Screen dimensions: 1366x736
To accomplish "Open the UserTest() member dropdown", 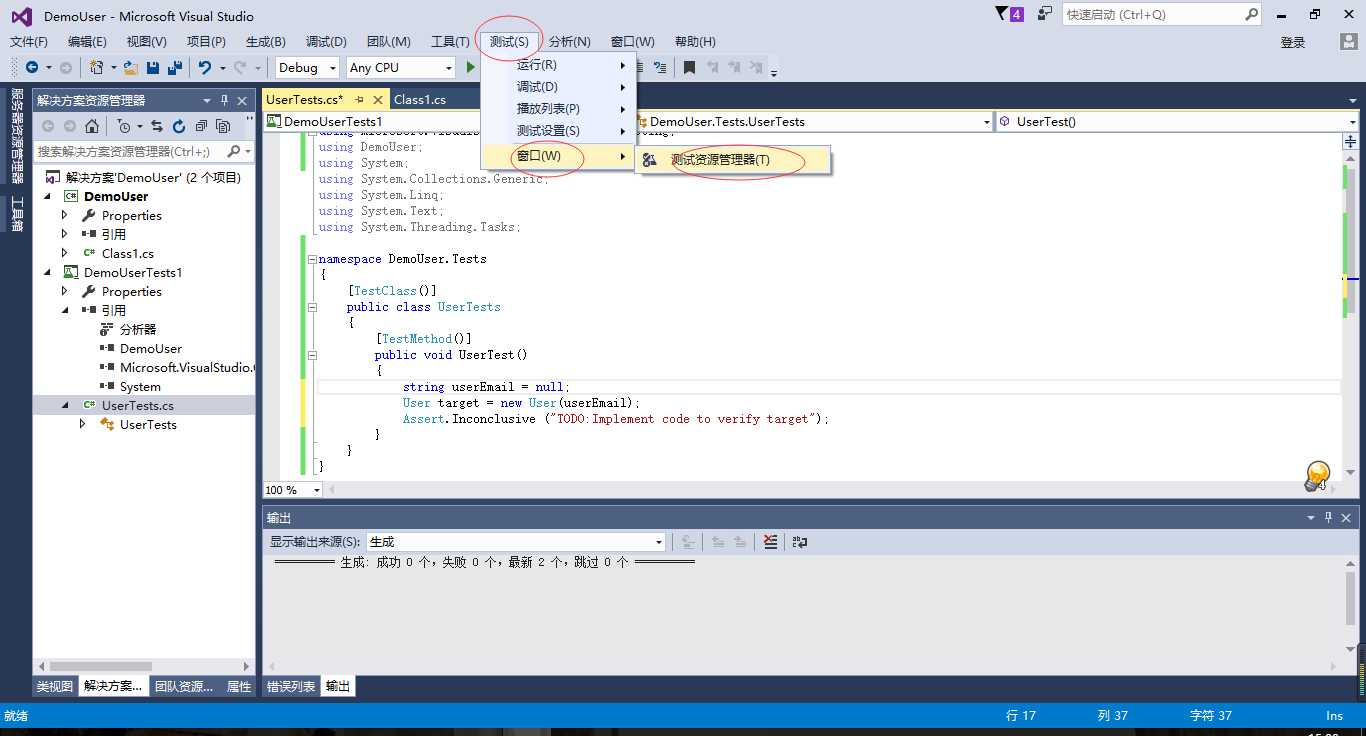I will [x=1177, y=122].
